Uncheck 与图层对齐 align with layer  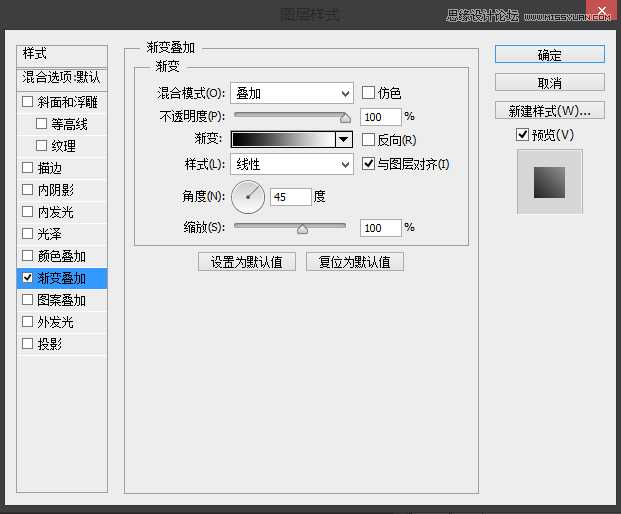click(x=368, y=164)
